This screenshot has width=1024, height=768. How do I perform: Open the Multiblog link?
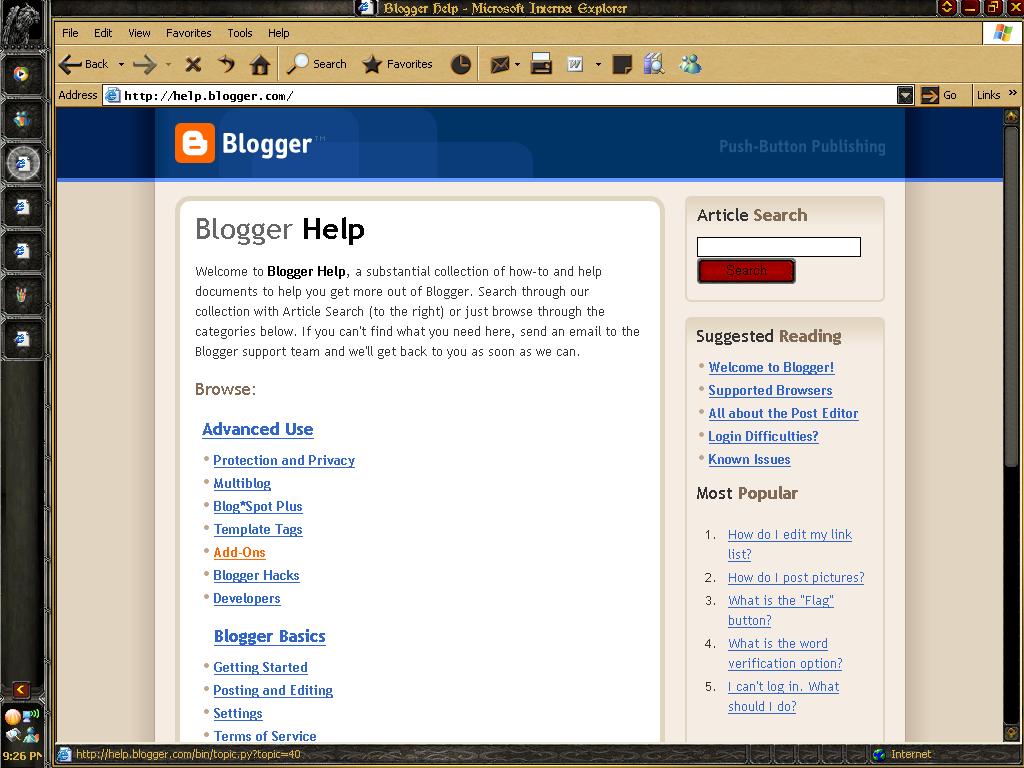click(x=242, y=483)
